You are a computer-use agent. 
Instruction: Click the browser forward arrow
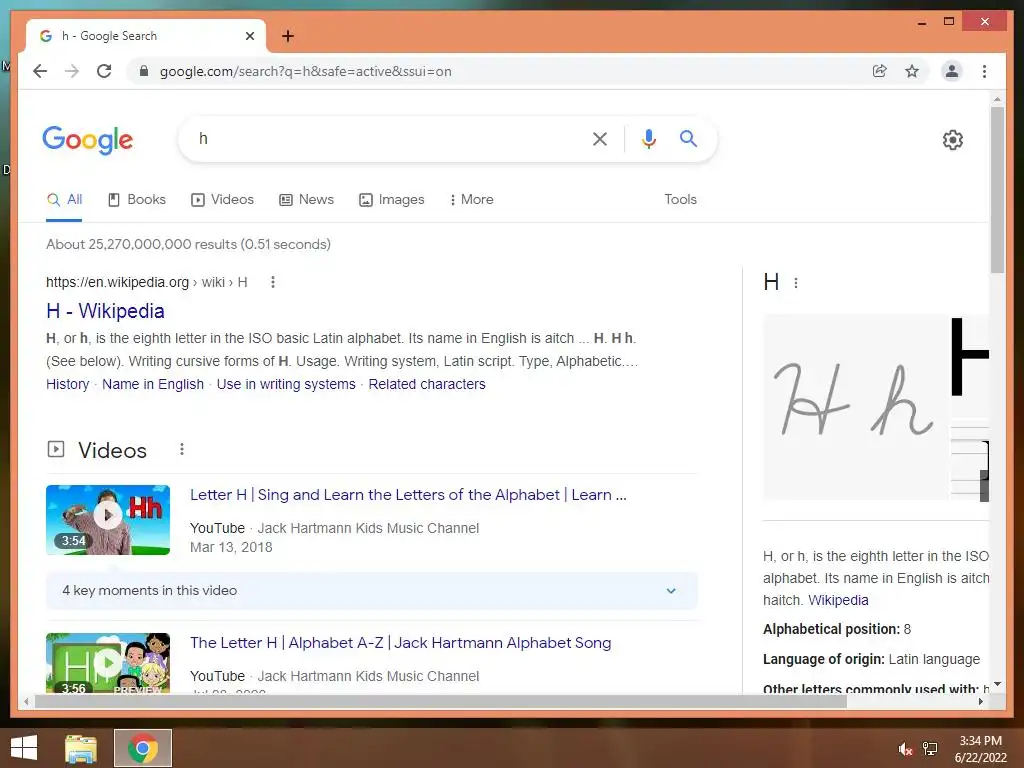click(x=72, y=71)
